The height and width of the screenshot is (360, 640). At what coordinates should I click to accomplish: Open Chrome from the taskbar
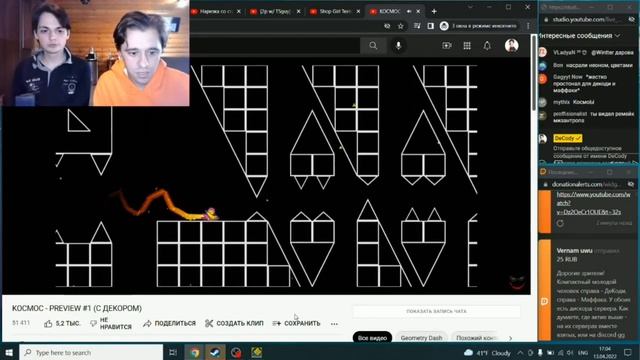(x=195, y=352)
